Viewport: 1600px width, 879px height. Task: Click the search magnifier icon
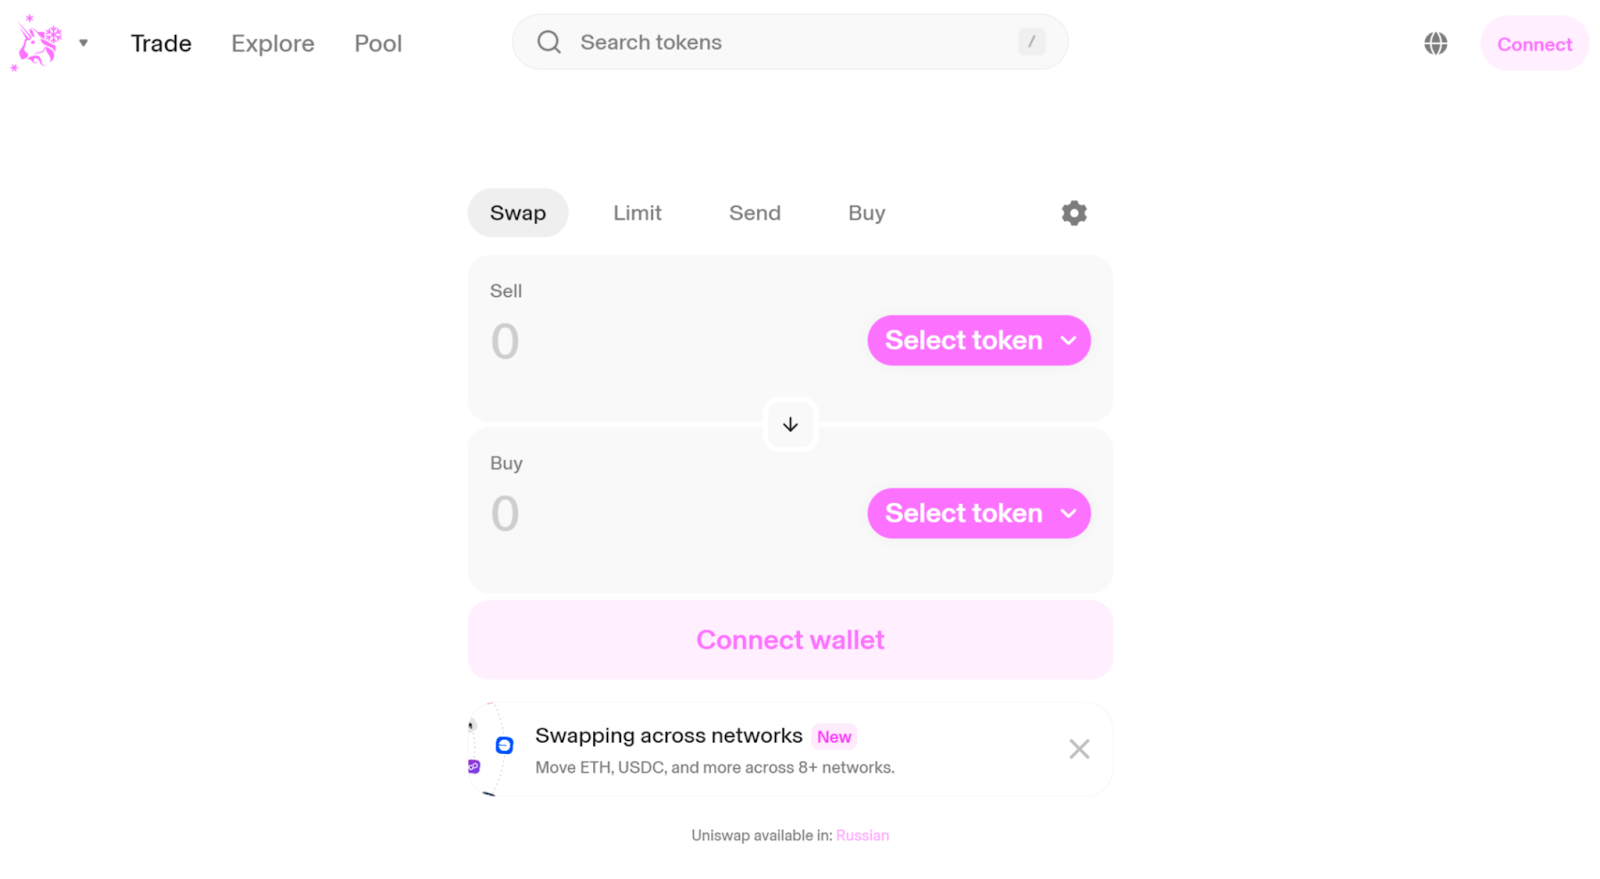pos(549,42)
